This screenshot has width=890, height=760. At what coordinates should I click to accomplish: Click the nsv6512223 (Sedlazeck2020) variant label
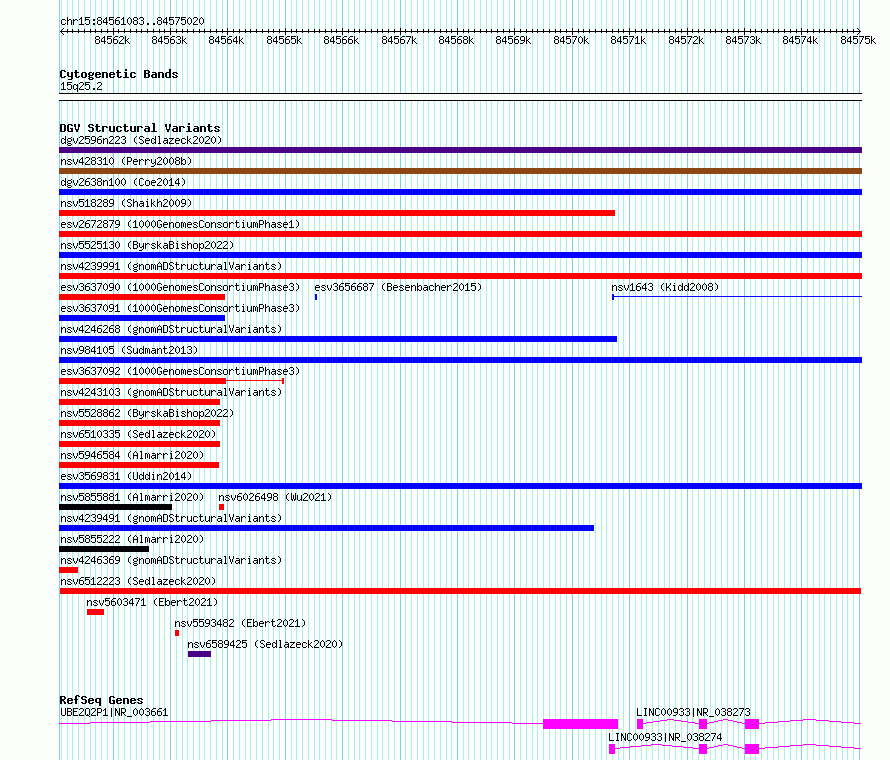(x=138, y=581)
